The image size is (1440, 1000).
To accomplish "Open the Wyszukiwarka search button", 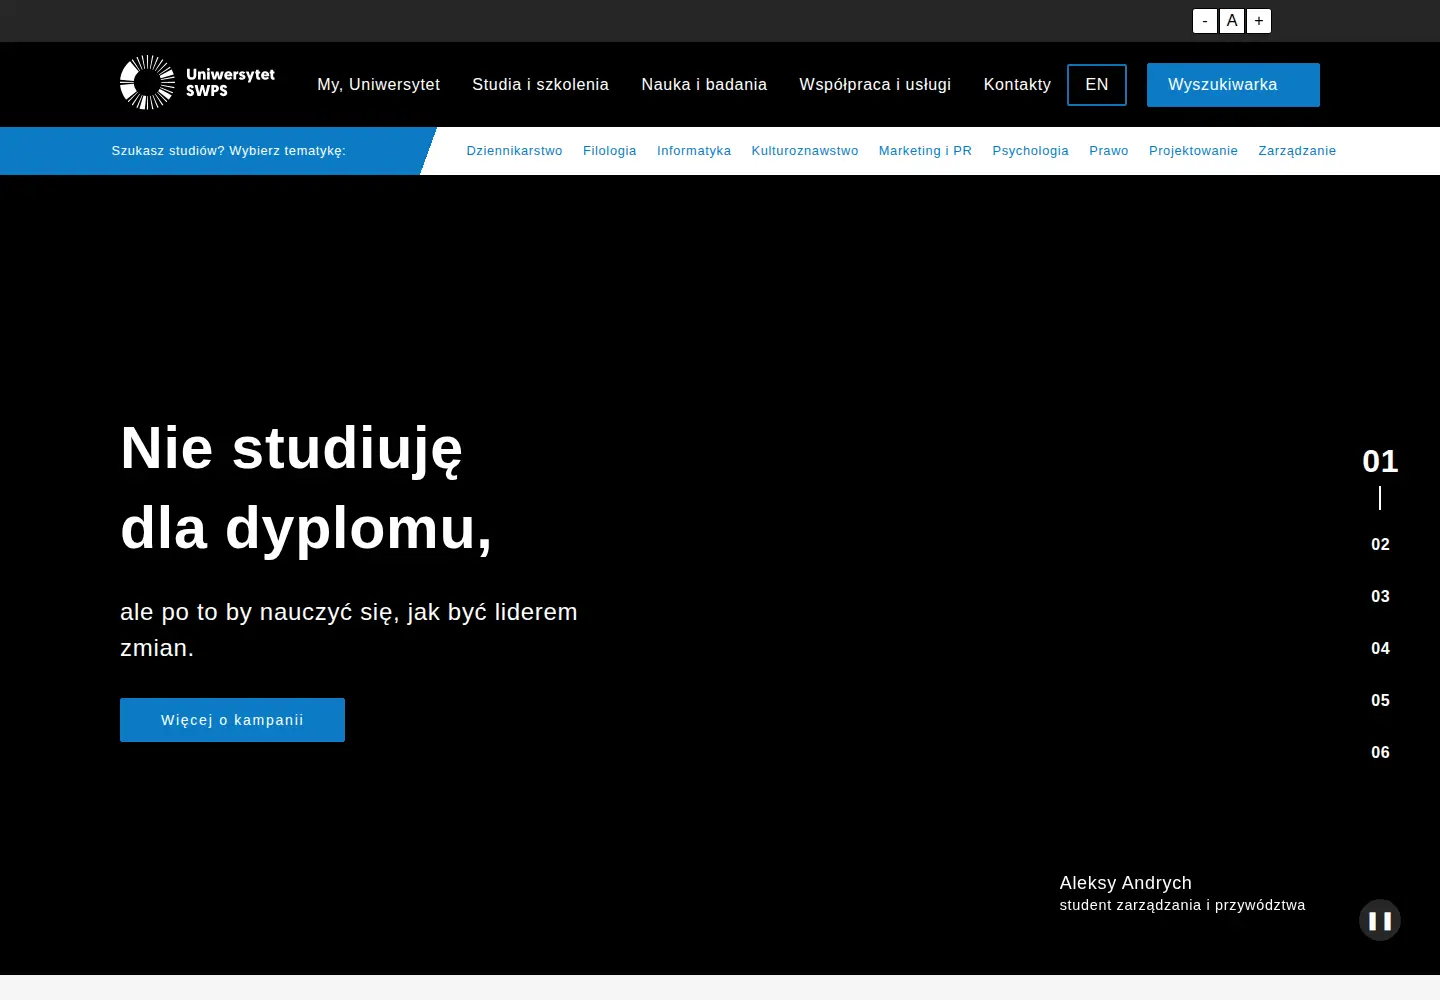I will (1233, 85).
